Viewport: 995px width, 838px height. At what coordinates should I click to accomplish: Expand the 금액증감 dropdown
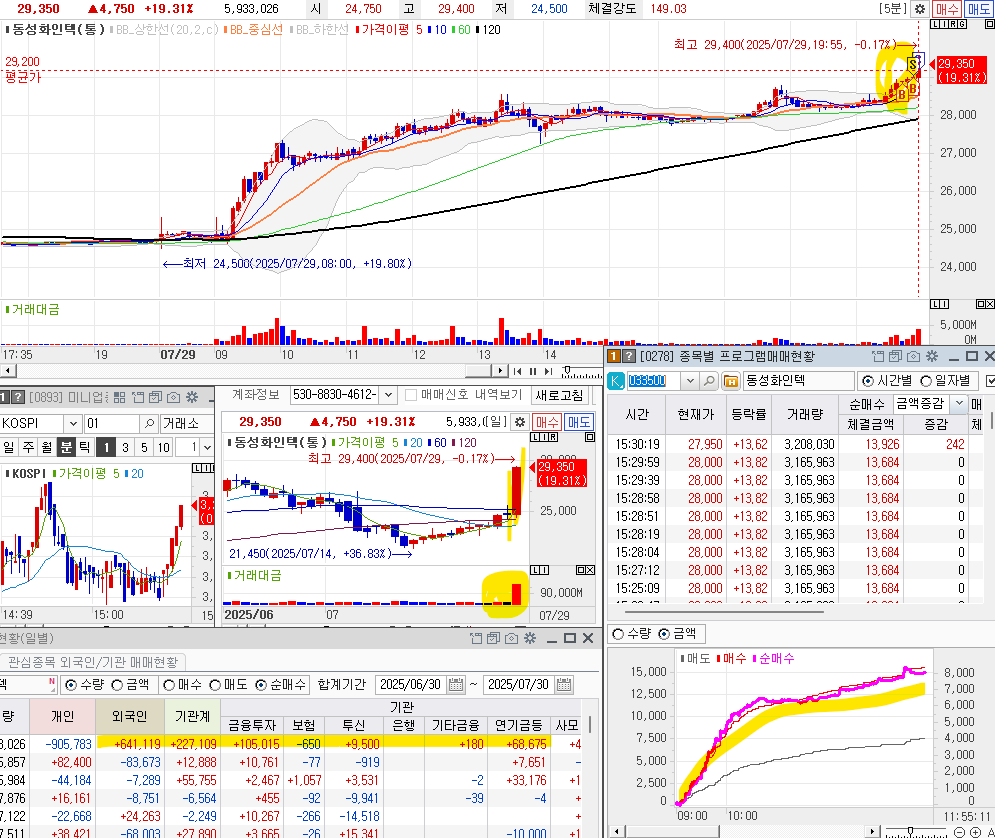[x=959, y=403]
